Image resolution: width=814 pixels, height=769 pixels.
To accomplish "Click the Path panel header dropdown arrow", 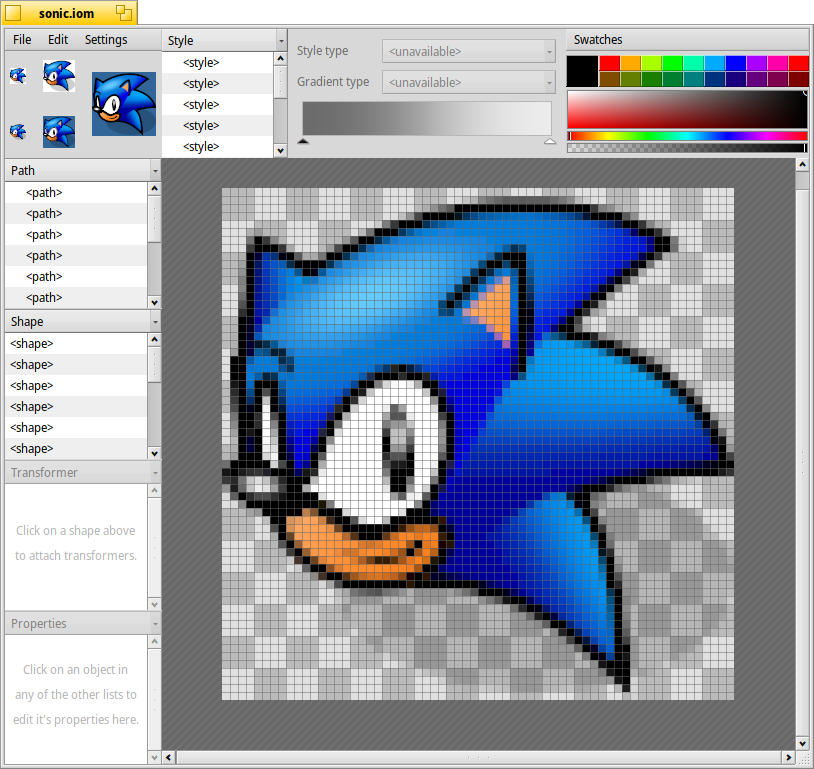I will point(154,170).
